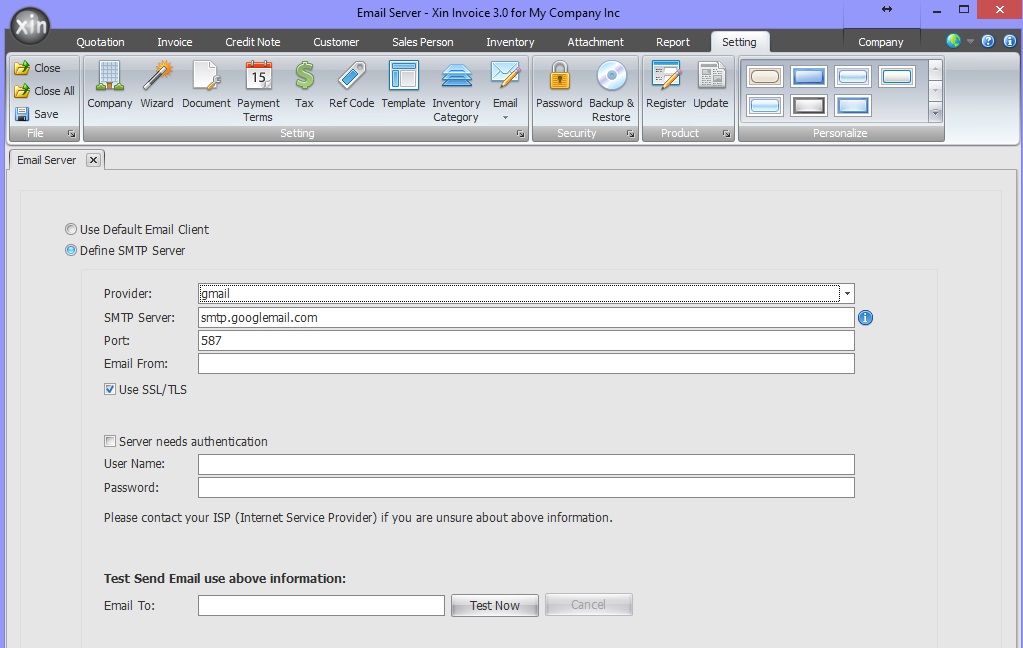The height and width of the screenshot is (648, 1023).
Task: Click the Email ribbon icon
Action: [505, 84]
